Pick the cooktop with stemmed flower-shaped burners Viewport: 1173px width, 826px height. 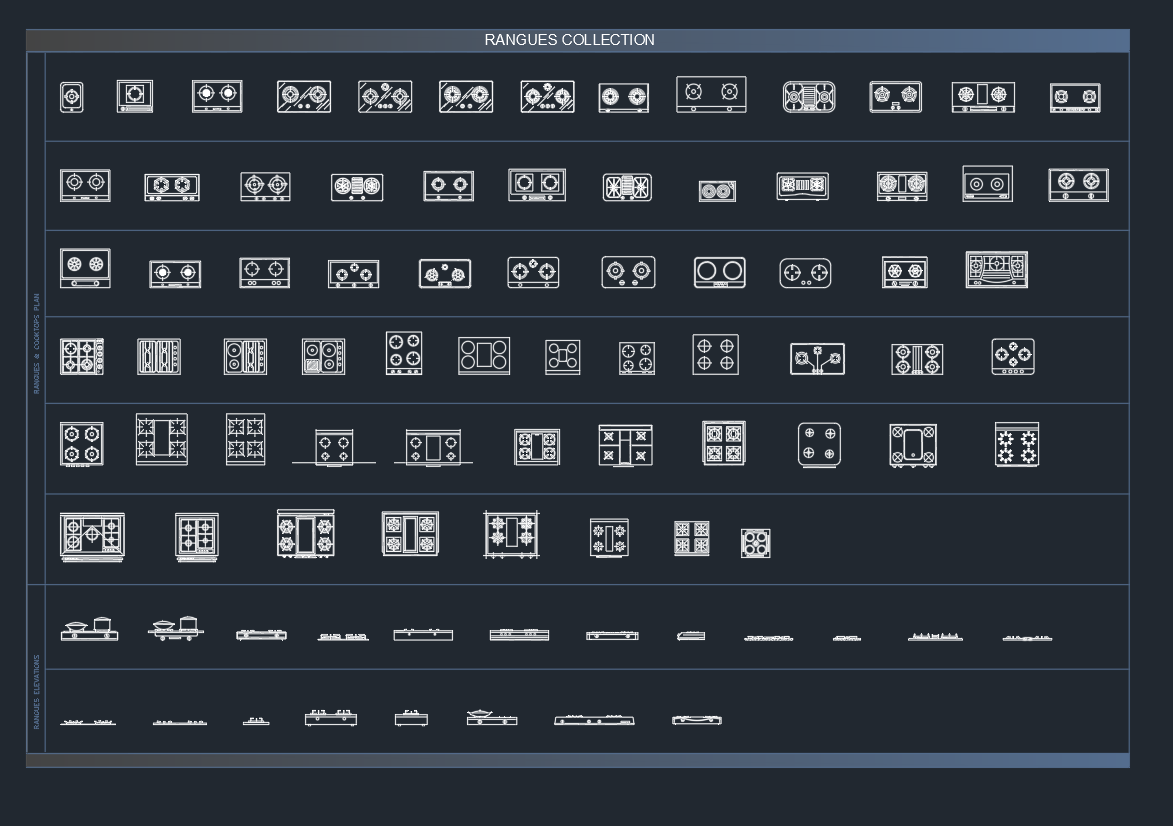point(818,359)
